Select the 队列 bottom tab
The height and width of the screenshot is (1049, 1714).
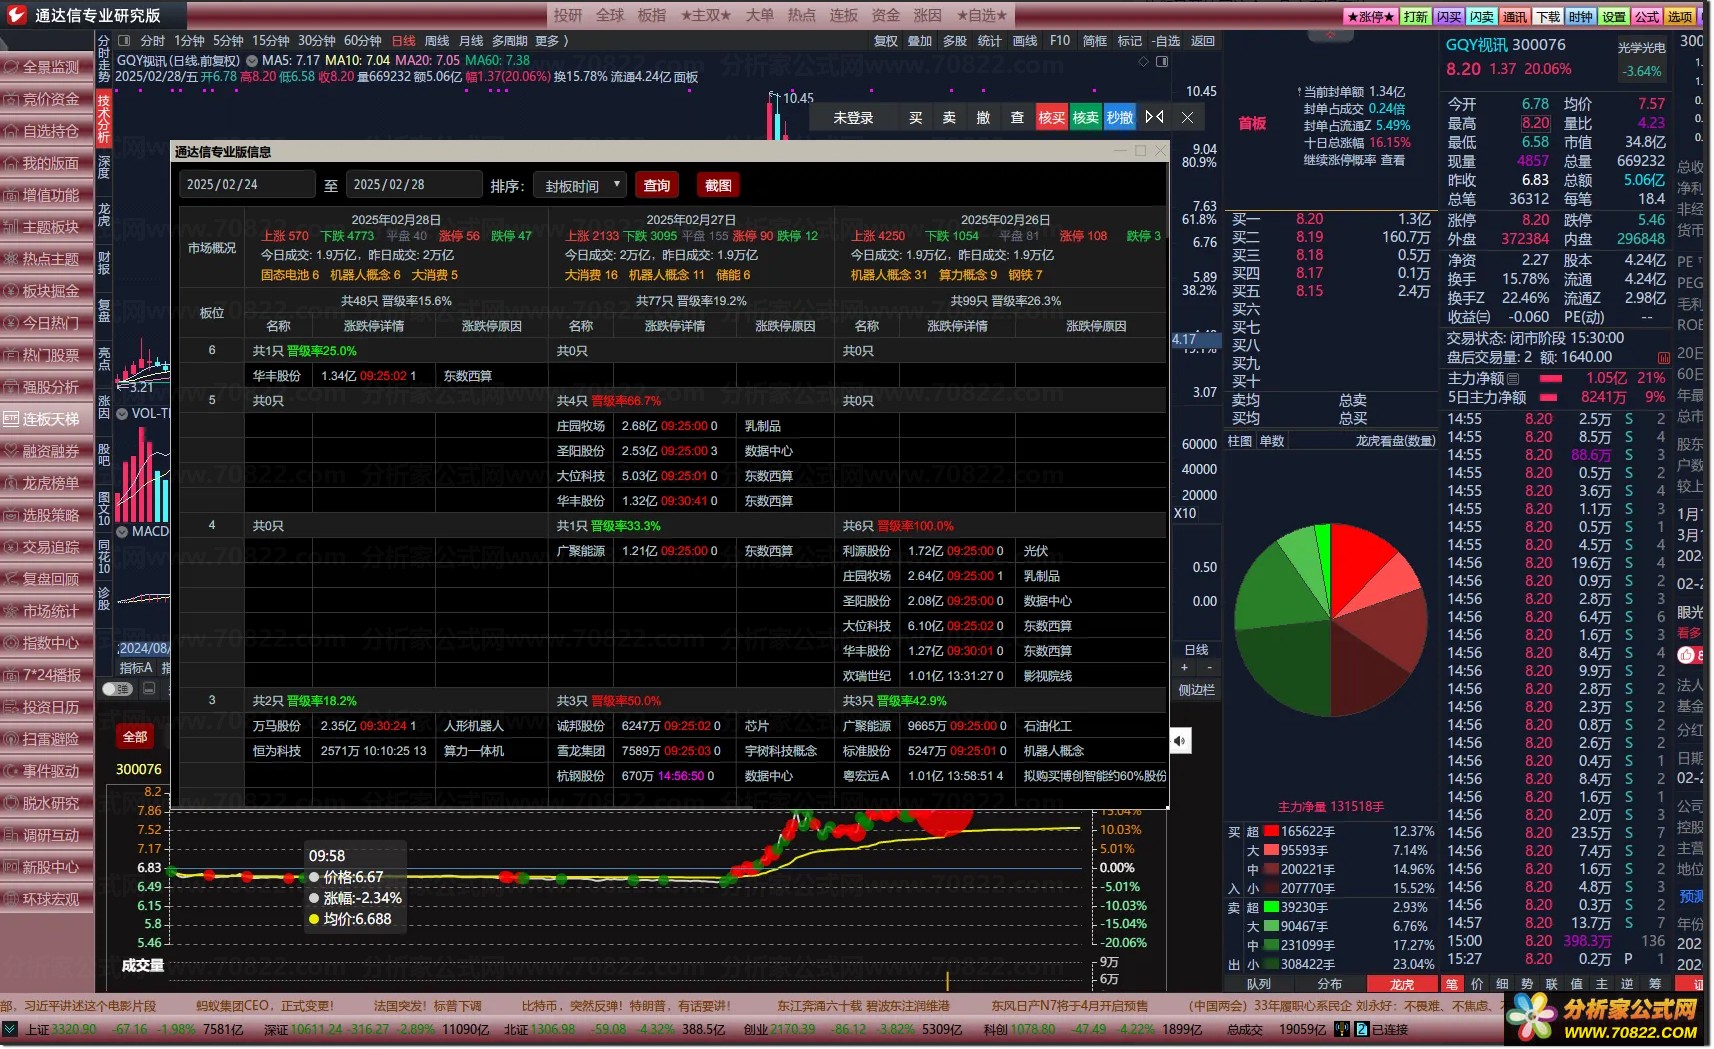point(1259,985)
